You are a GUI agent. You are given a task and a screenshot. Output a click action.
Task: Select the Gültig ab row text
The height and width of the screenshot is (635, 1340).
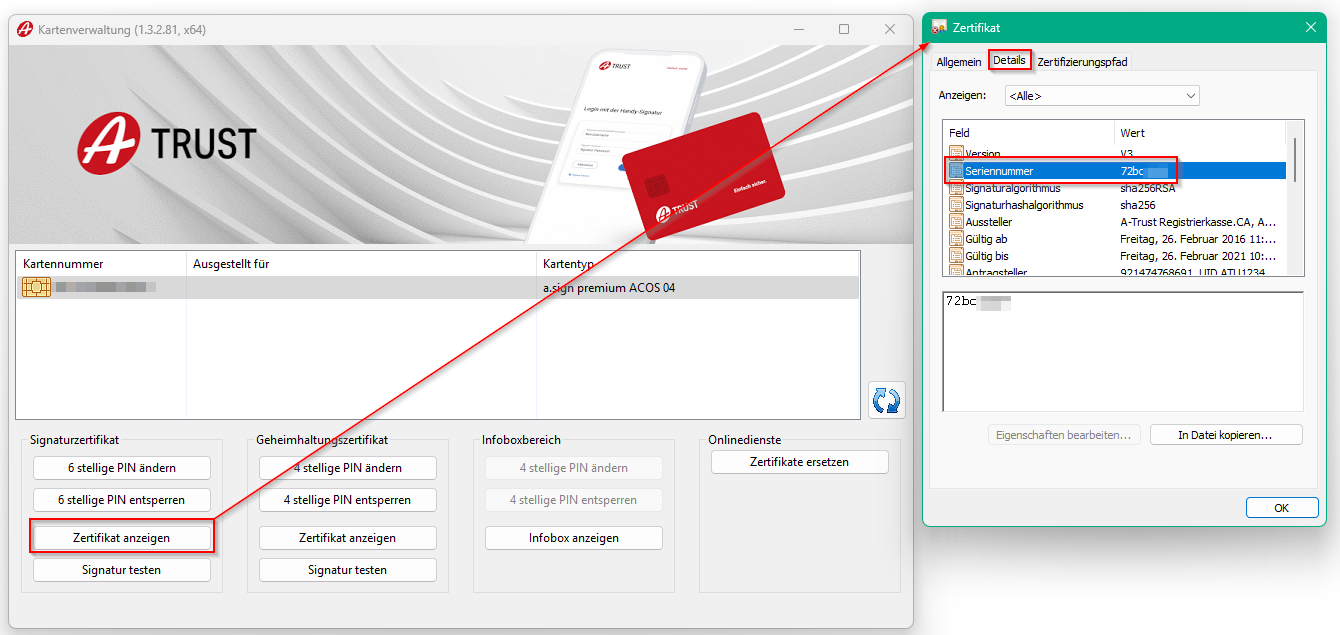point(986,239)
